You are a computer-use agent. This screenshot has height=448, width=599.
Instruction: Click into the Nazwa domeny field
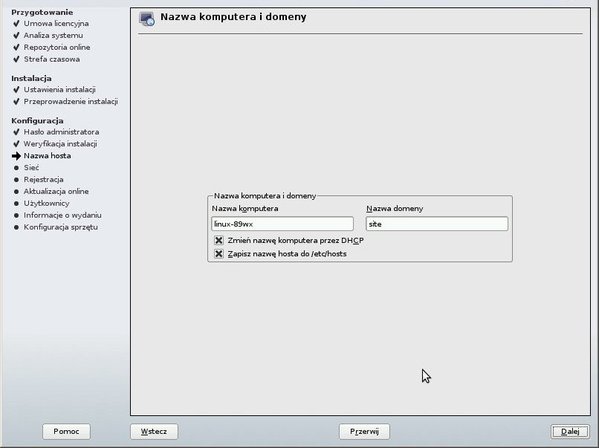pyautogui.click(x=437, y=224)
